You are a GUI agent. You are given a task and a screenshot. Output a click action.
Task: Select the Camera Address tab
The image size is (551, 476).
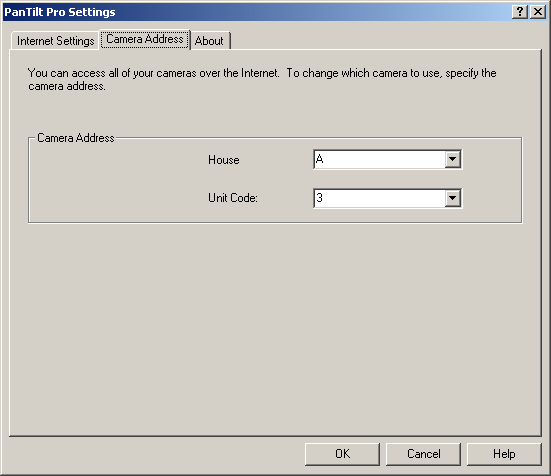pos(145,39)
